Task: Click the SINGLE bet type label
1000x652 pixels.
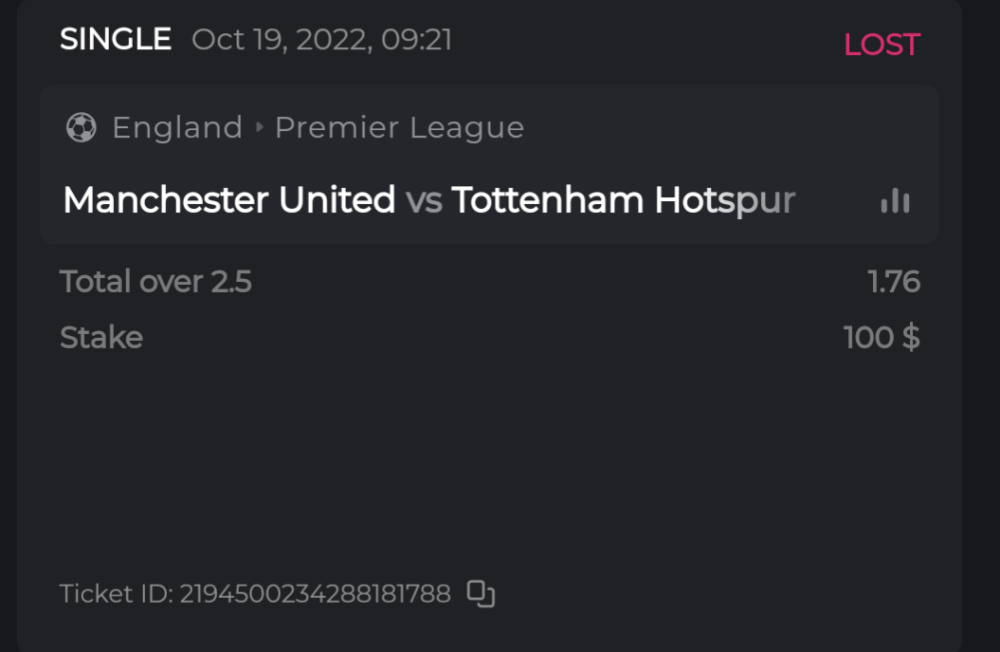Action: click(x=115, y=38)
